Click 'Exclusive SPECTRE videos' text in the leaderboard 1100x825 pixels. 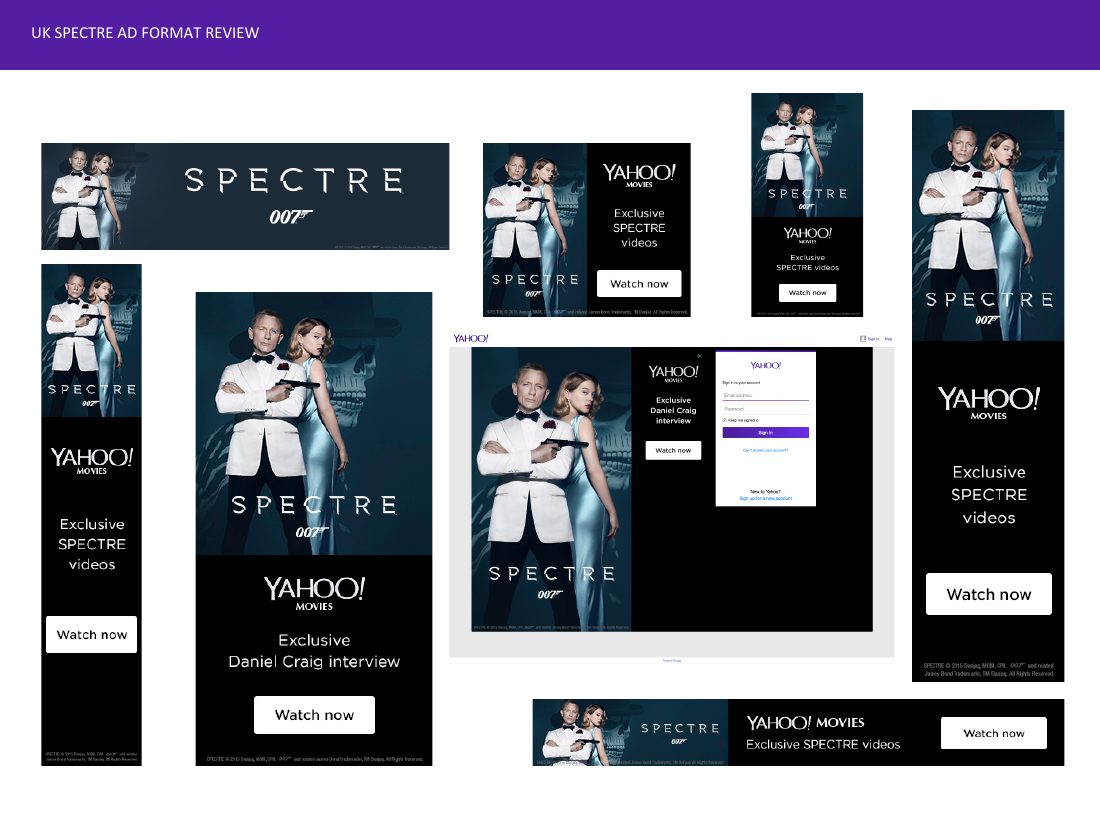[822, 744]
